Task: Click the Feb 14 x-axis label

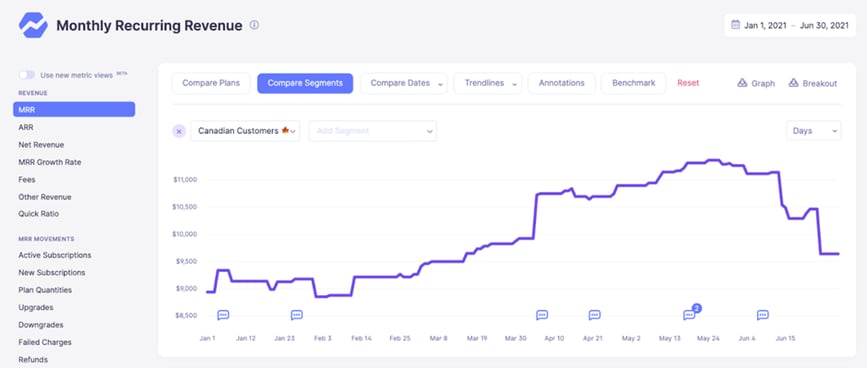Action: point(361,338)
